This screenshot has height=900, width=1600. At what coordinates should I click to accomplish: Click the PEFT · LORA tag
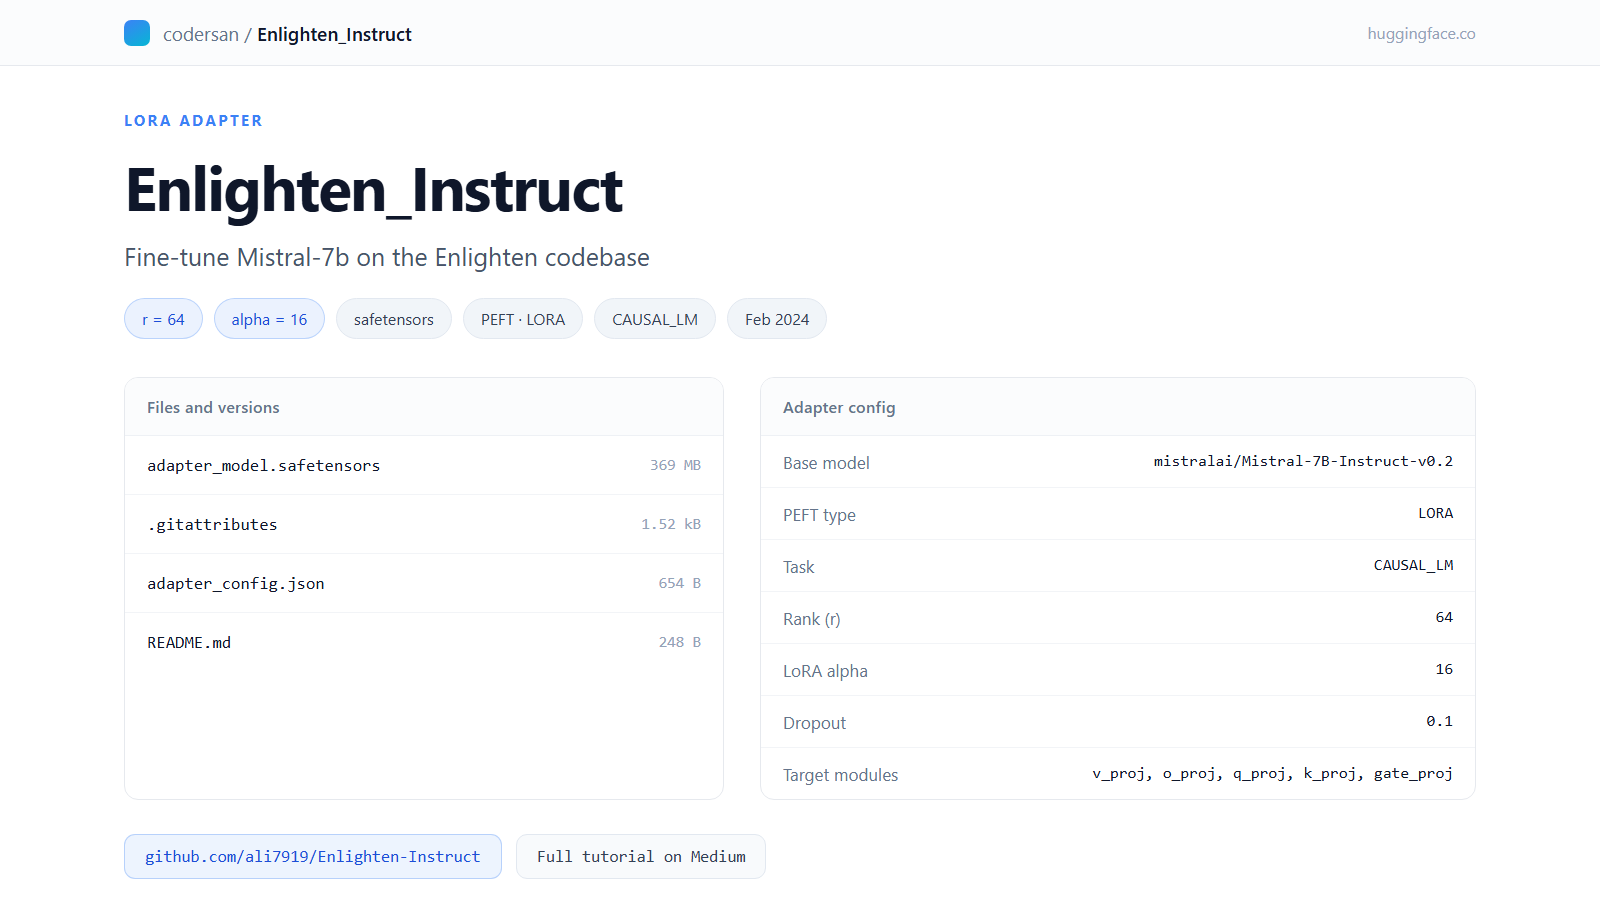coord(523,319)
